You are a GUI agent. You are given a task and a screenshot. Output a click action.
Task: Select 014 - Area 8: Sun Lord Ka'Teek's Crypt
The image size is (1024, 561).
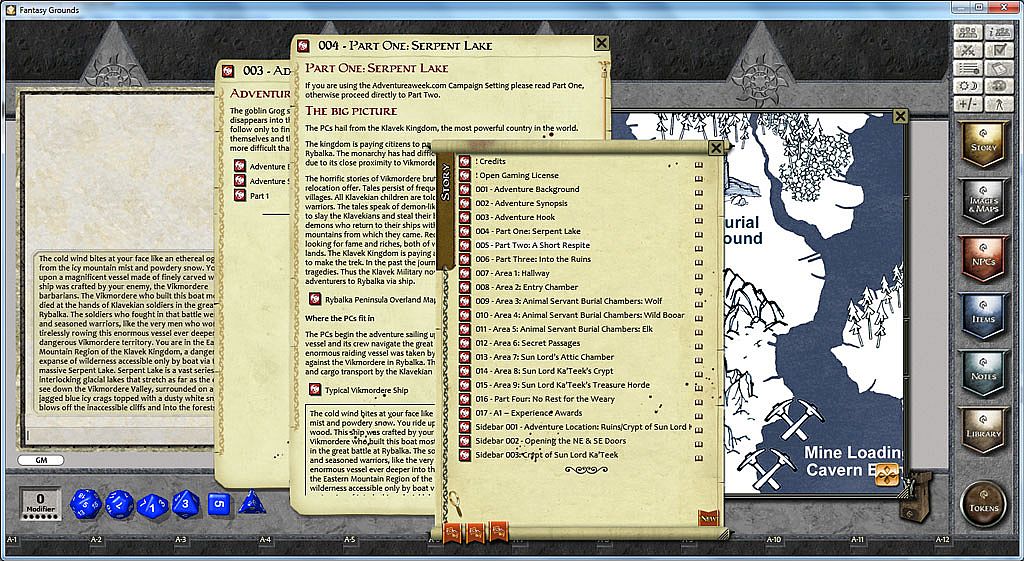pyautogui.click(x=544, y=371)
